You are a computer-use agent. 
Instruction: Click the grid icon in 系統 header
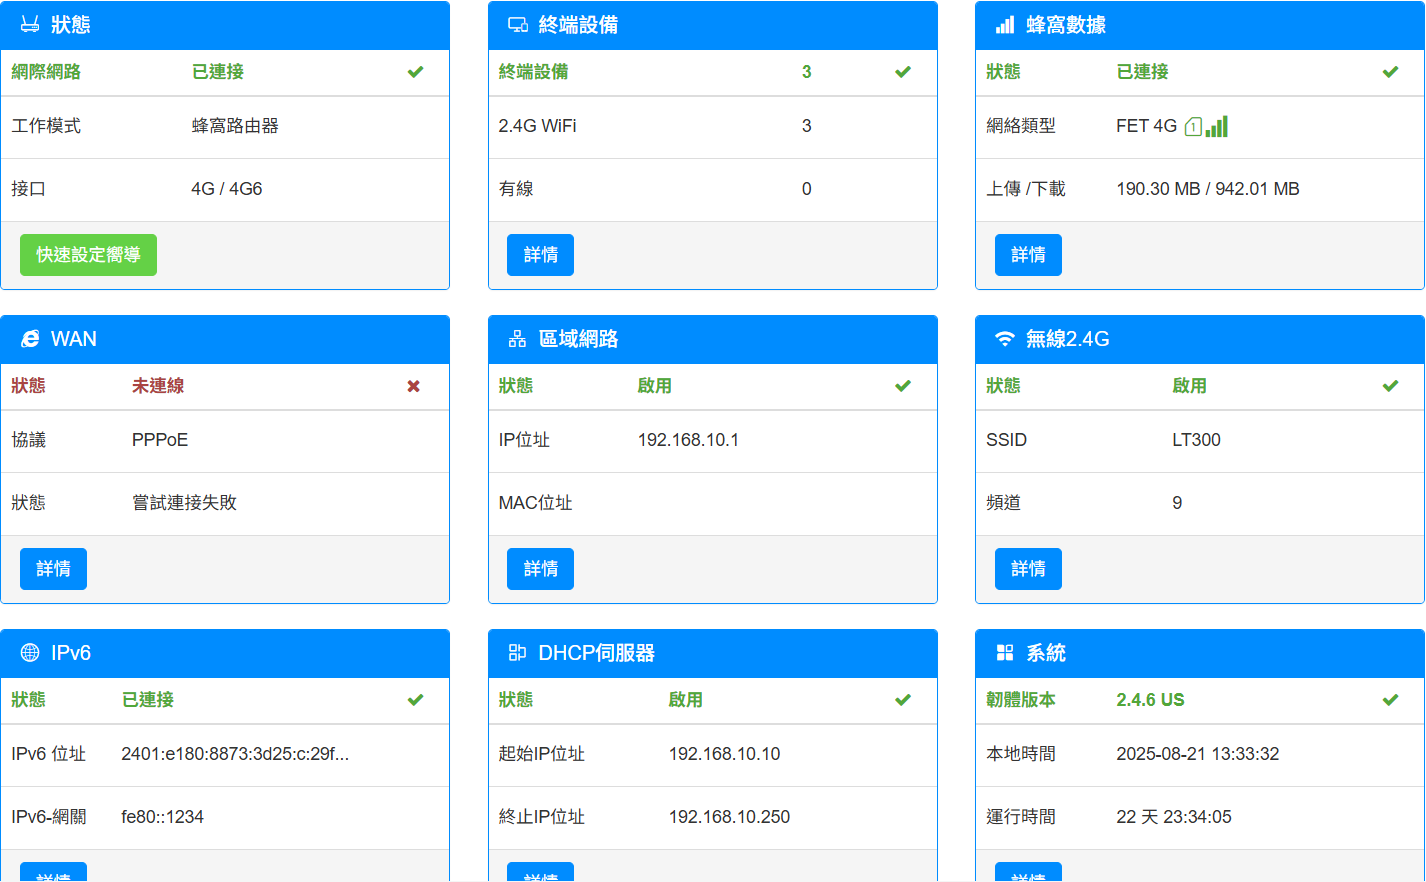click(x=1005, y=653)
